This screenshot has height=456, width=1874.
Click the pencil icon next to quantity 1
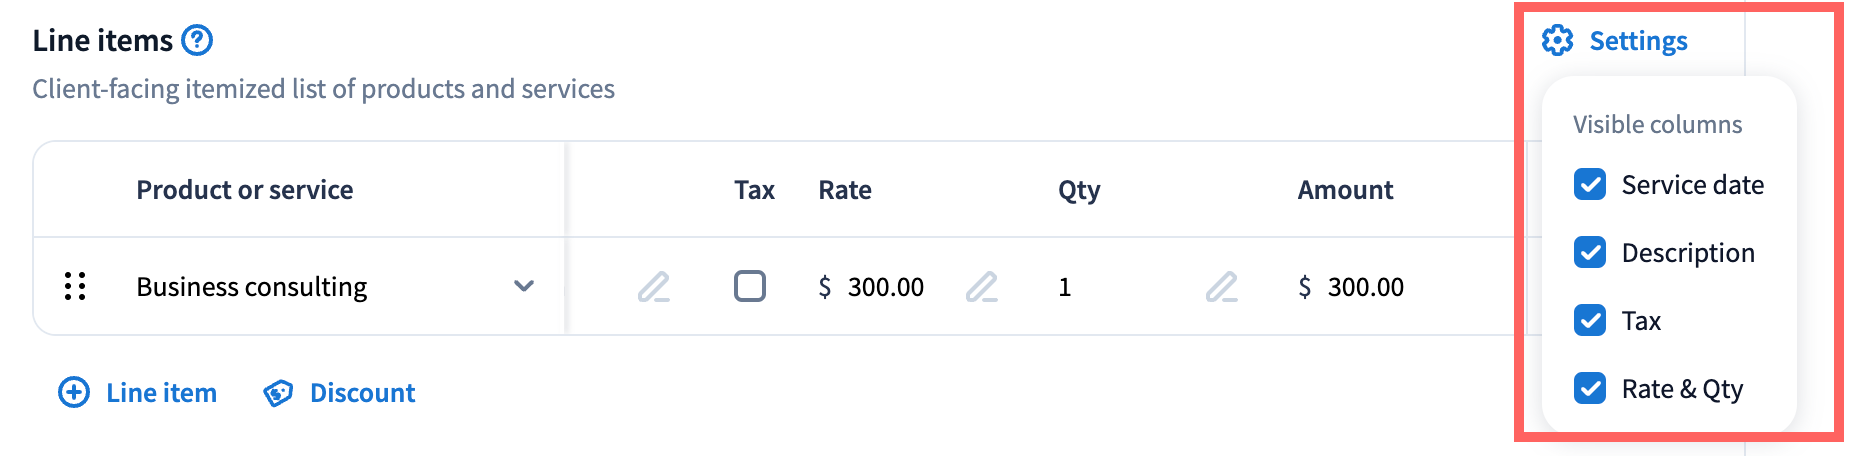(1222, 287)
